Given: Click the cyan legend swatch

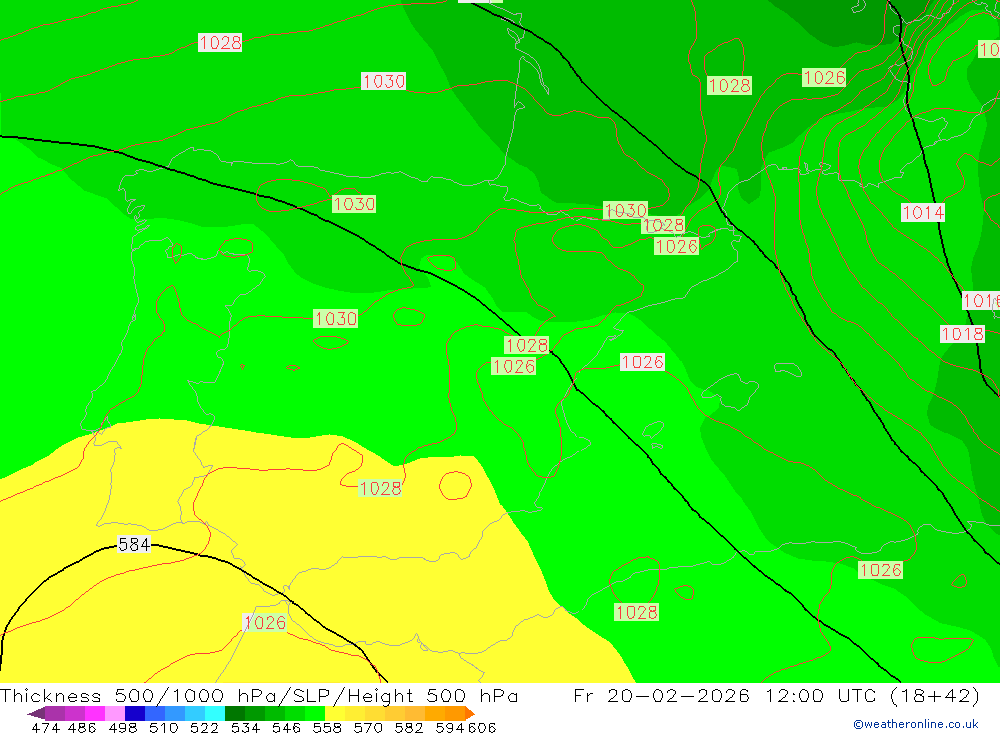Looking at the screenshot, I should [215, 713].
